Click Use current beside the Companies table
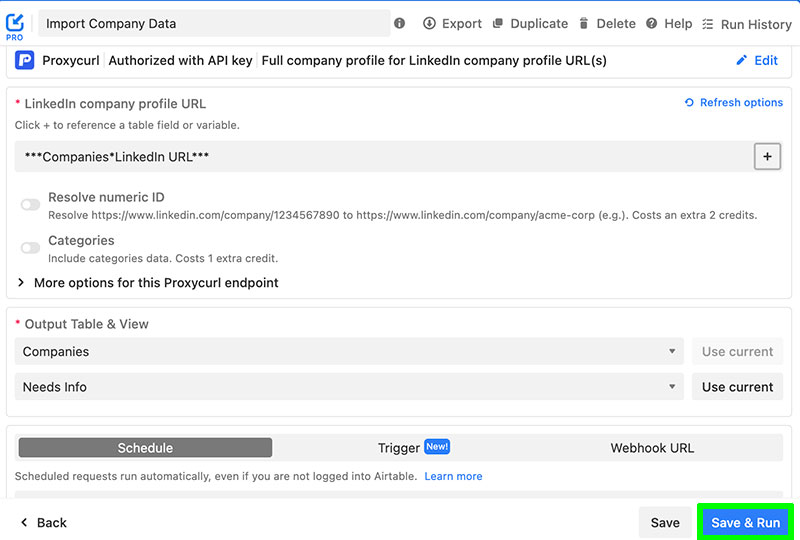800x540 pixels. pos(737,351)
